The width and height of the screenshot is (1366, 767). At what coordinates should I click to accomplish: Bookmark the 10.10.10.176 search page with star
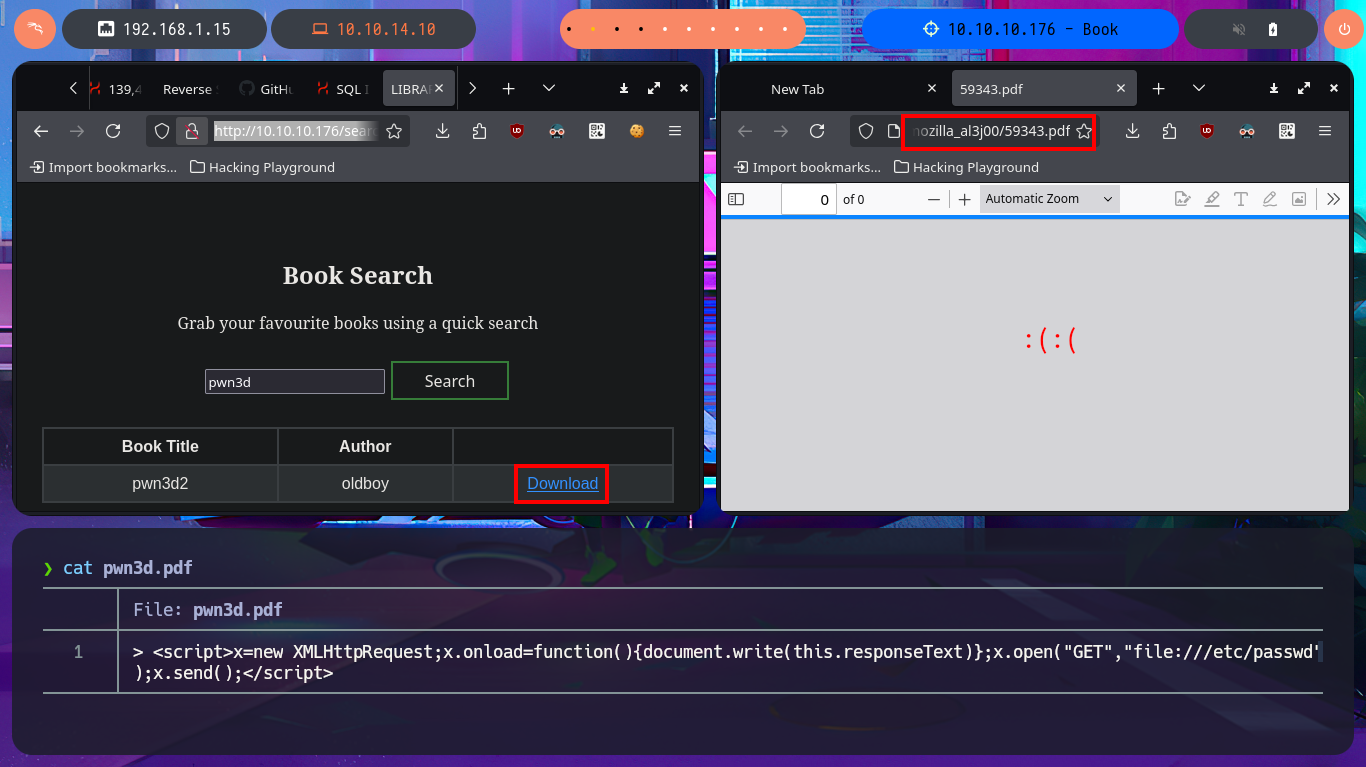394,131
